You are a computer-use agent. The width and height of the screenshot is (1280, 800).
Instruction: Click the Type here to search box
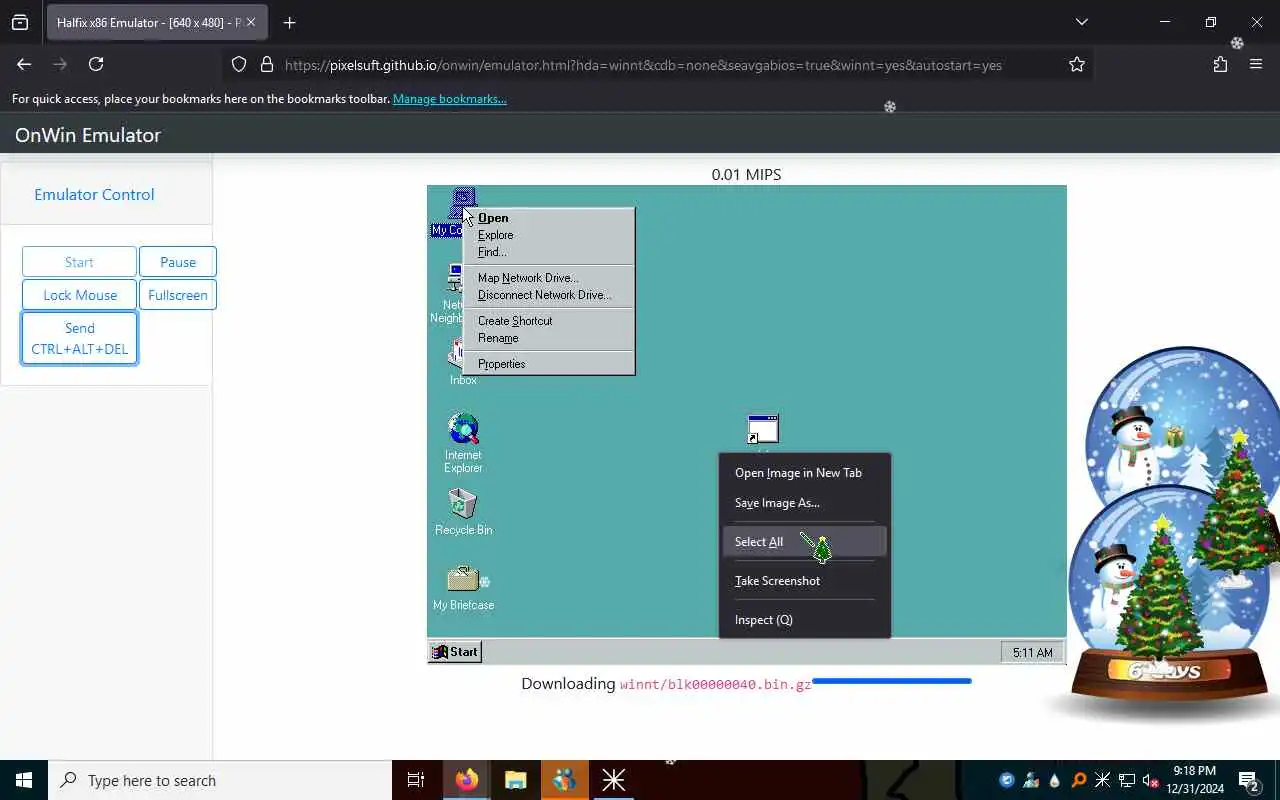[220, 780]
